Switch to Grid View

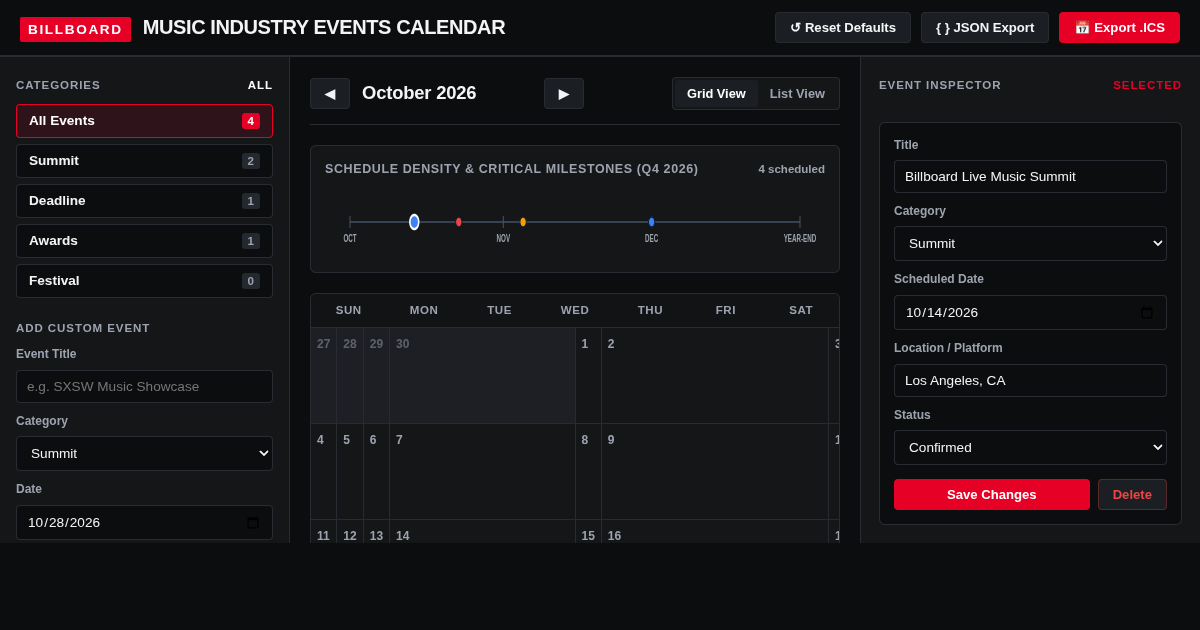pos(716,93)
